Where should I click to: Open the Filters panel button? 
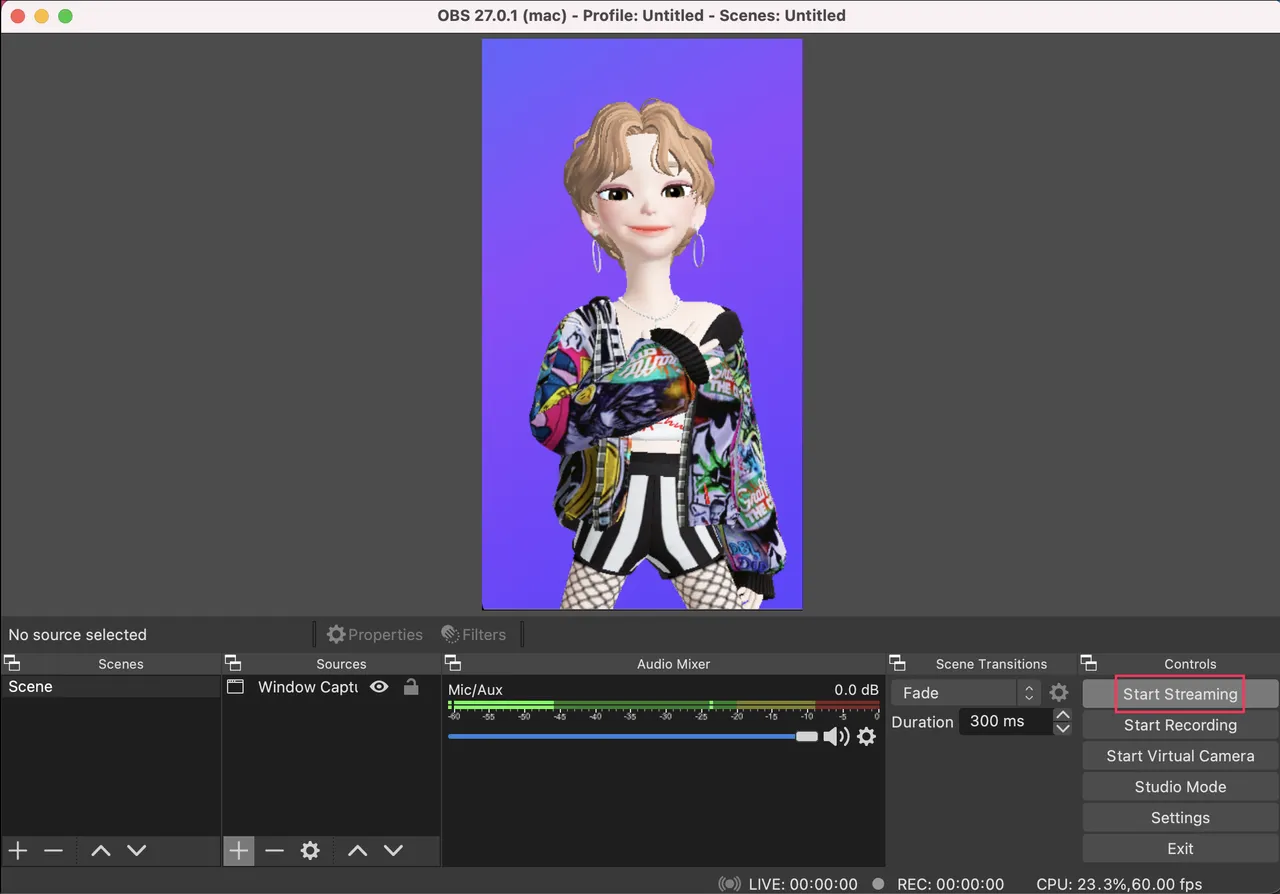pyautogui.click(x=475, y=634)
